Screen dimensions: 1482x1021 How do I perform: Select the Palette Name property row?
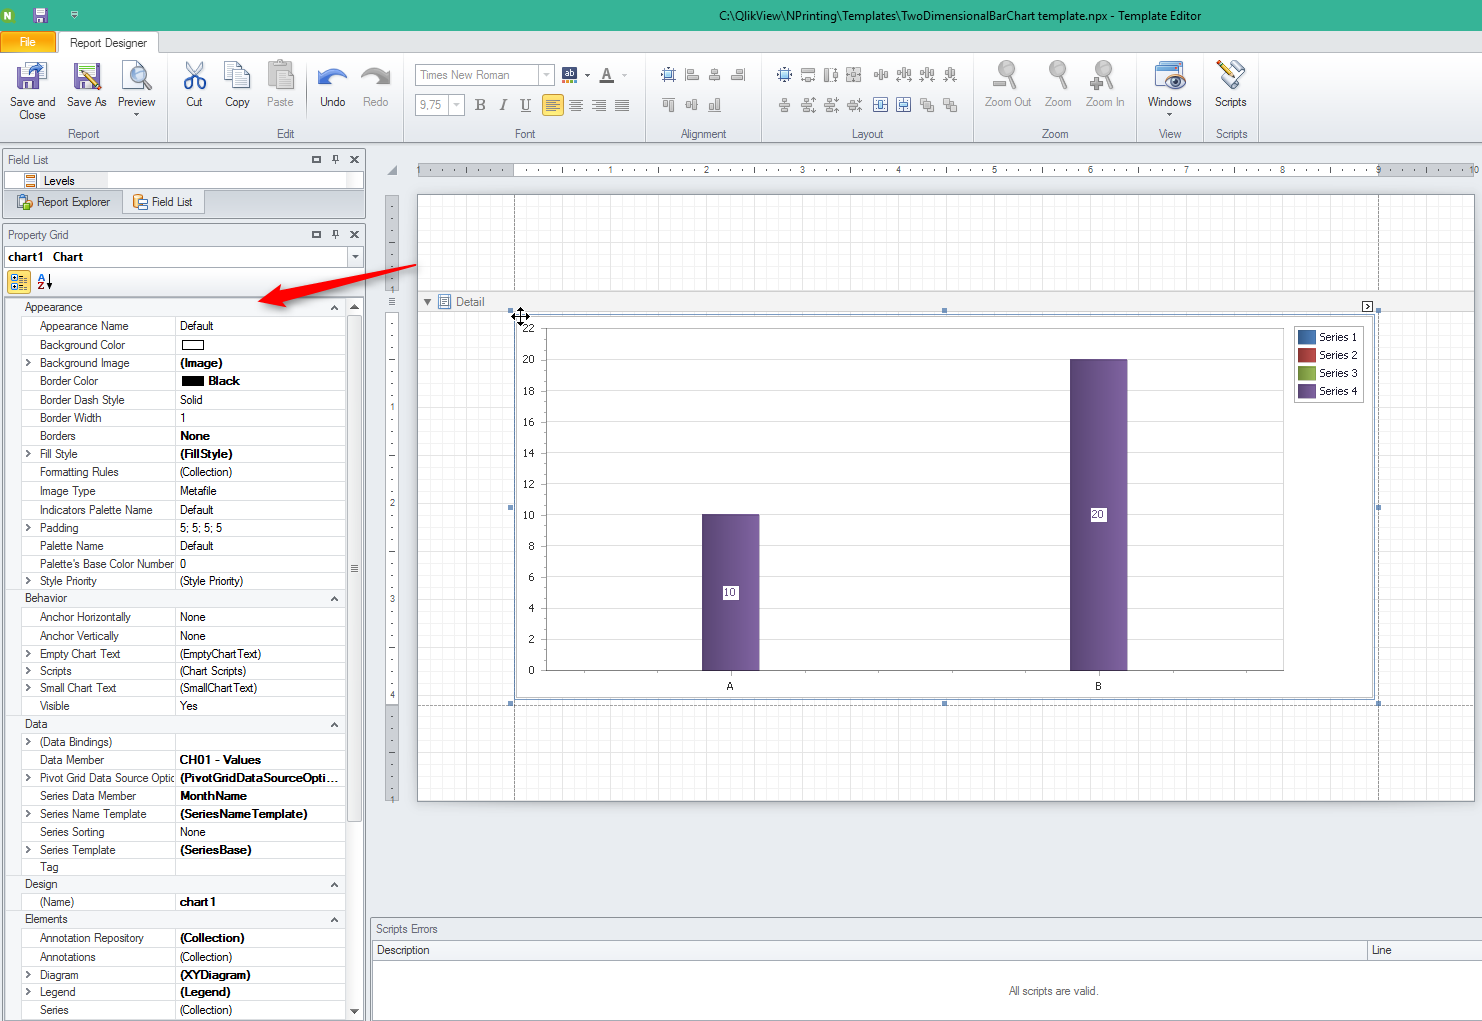click(x=184, y=546)
